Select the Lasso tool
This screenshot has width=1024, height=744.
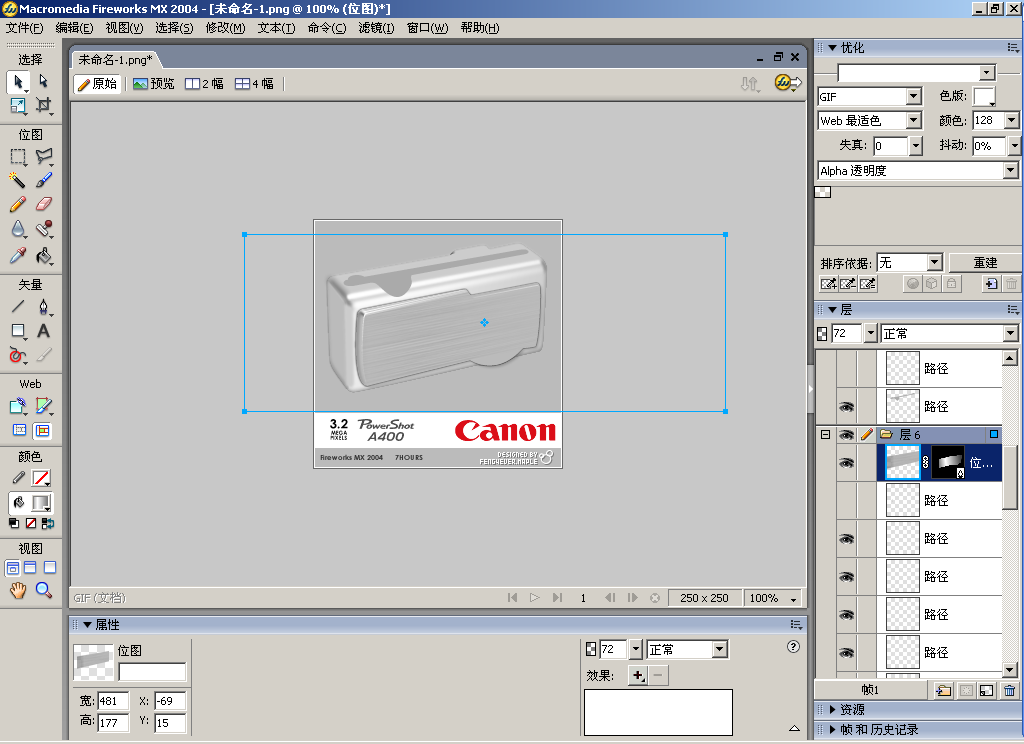tap(43, 156)
